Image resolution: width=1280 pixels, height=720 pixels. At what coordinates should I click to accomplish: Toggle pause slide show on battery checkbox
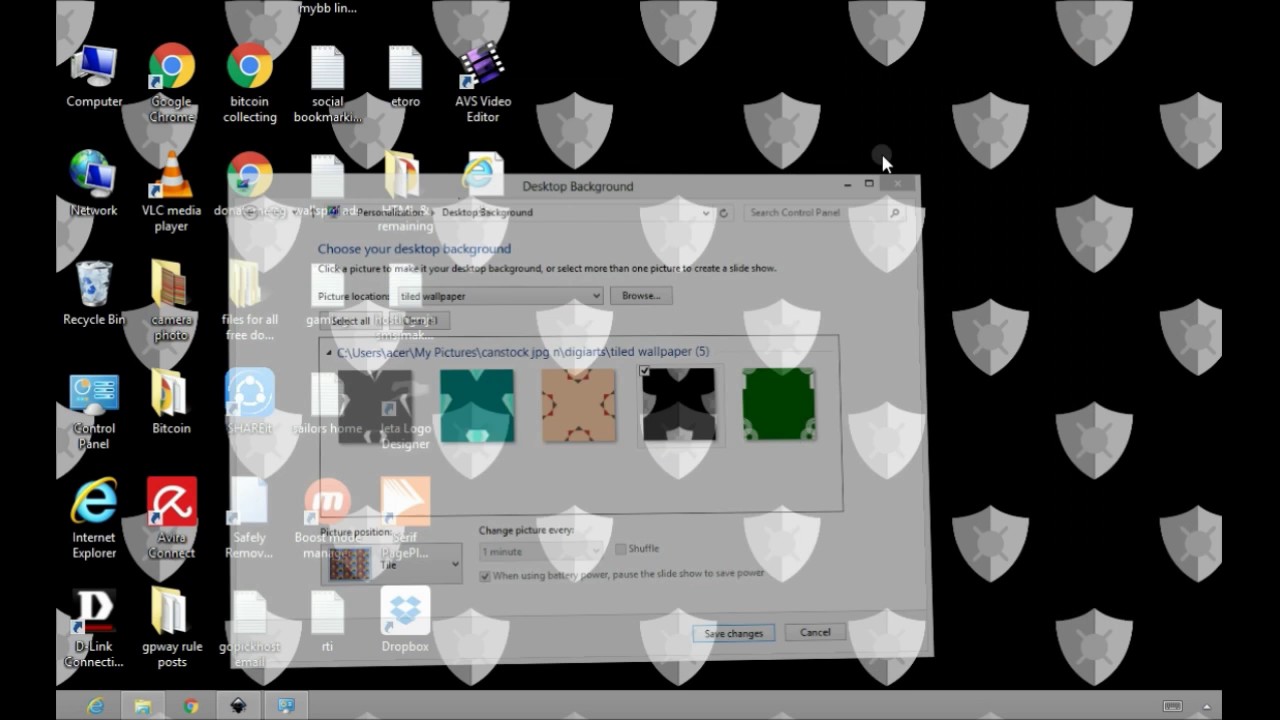(x=485, y=576)
